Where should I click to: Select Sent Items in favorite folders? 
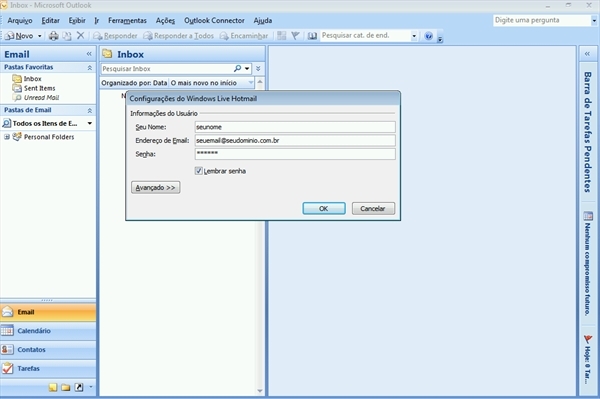tap(39, 88)
